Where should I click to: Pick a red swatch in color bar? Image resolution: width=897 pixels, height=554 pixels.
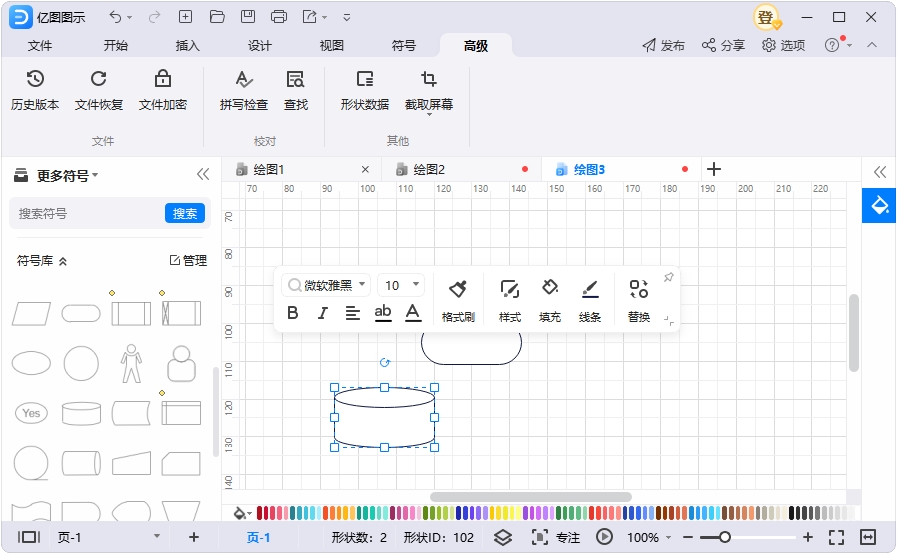[x=260, y=513]
